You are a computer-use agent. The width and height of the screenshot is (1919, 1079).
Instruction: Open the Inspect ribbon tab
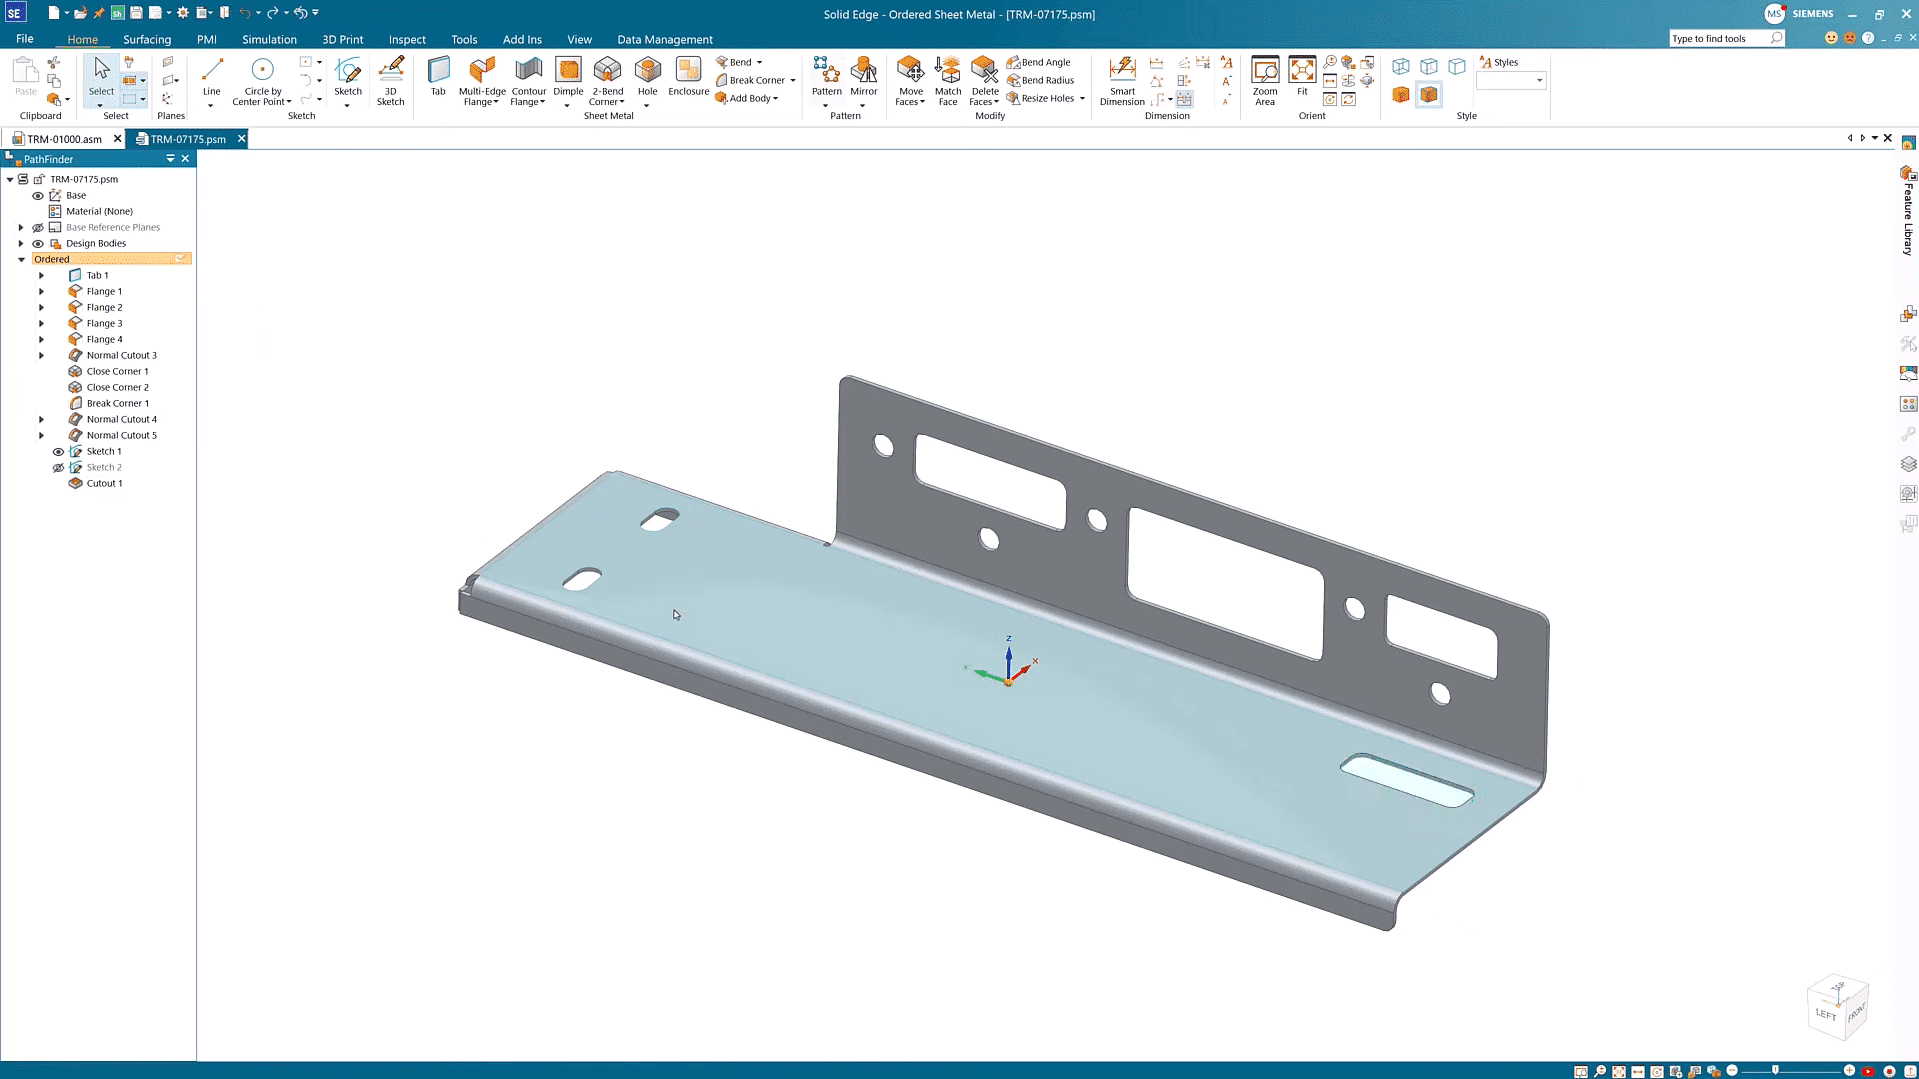click(407, 40)
